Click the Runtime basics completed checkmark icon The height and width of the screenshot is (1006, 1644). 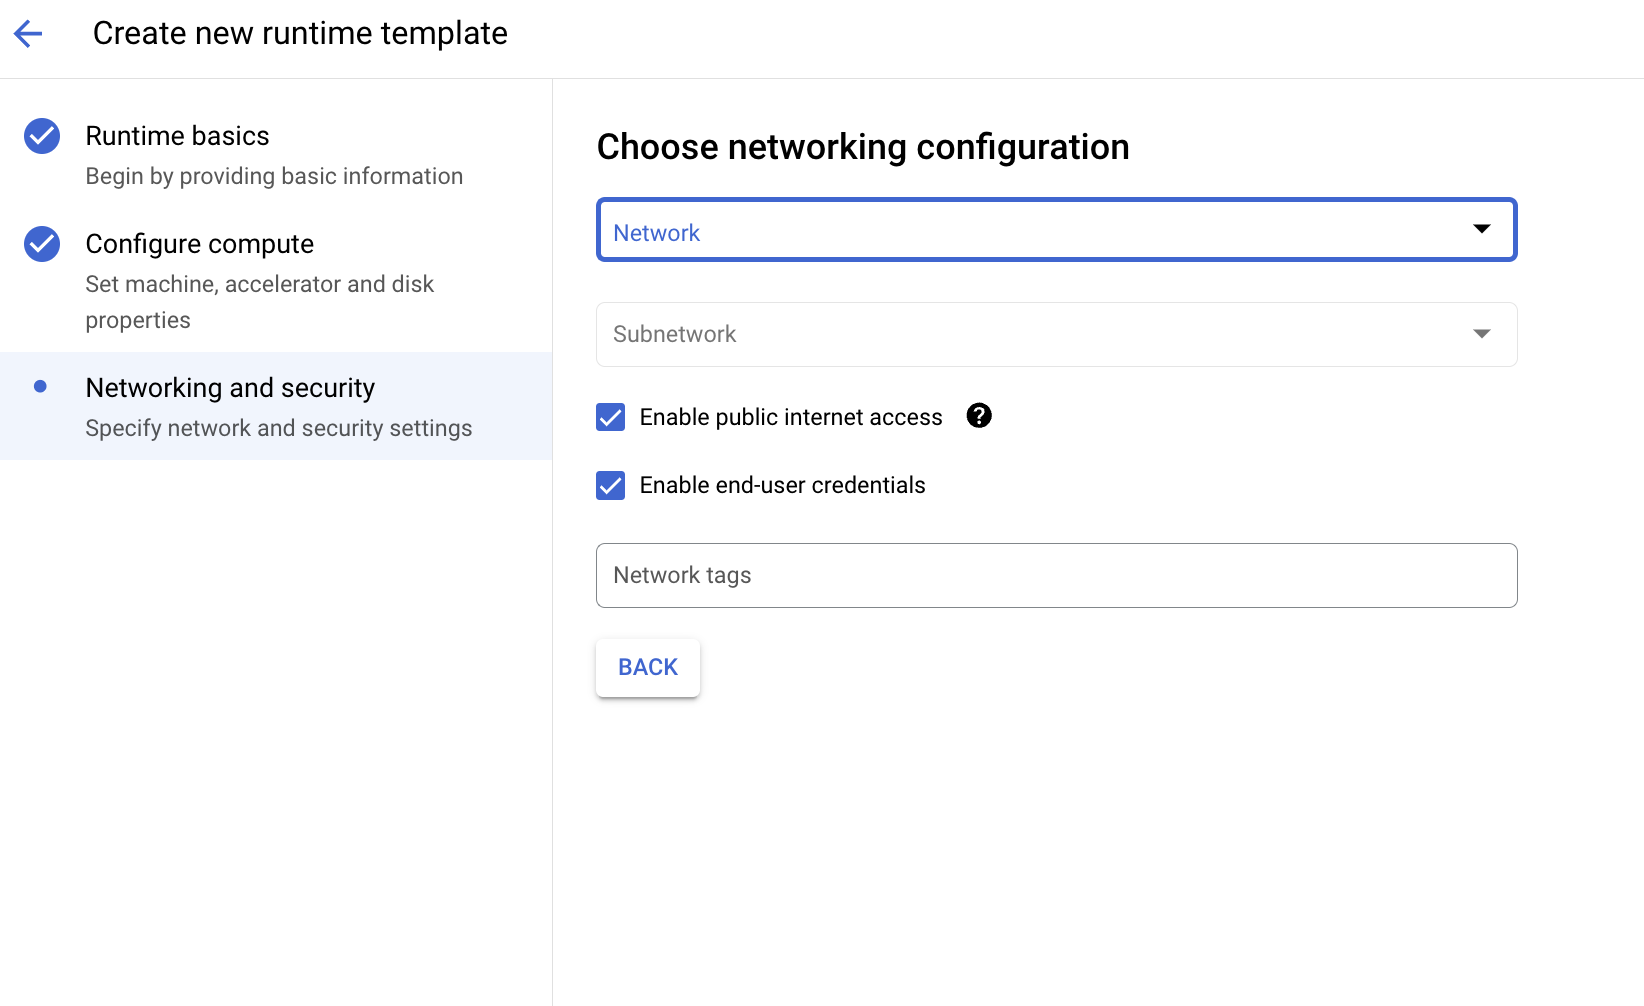41,136
